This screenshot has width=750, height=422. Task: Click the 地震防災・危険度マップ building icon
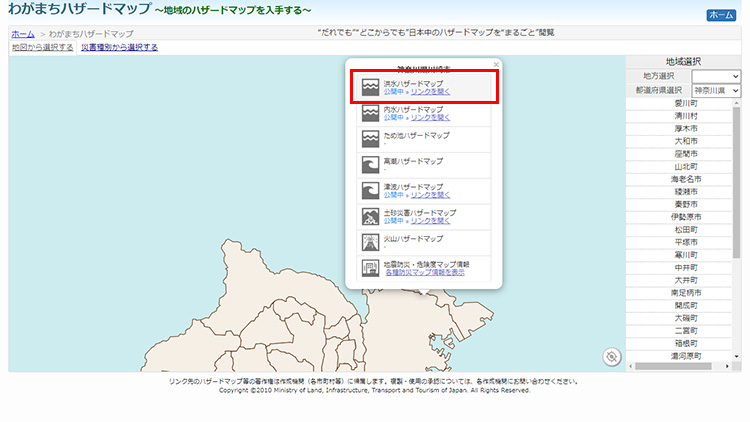click(370, 268)
